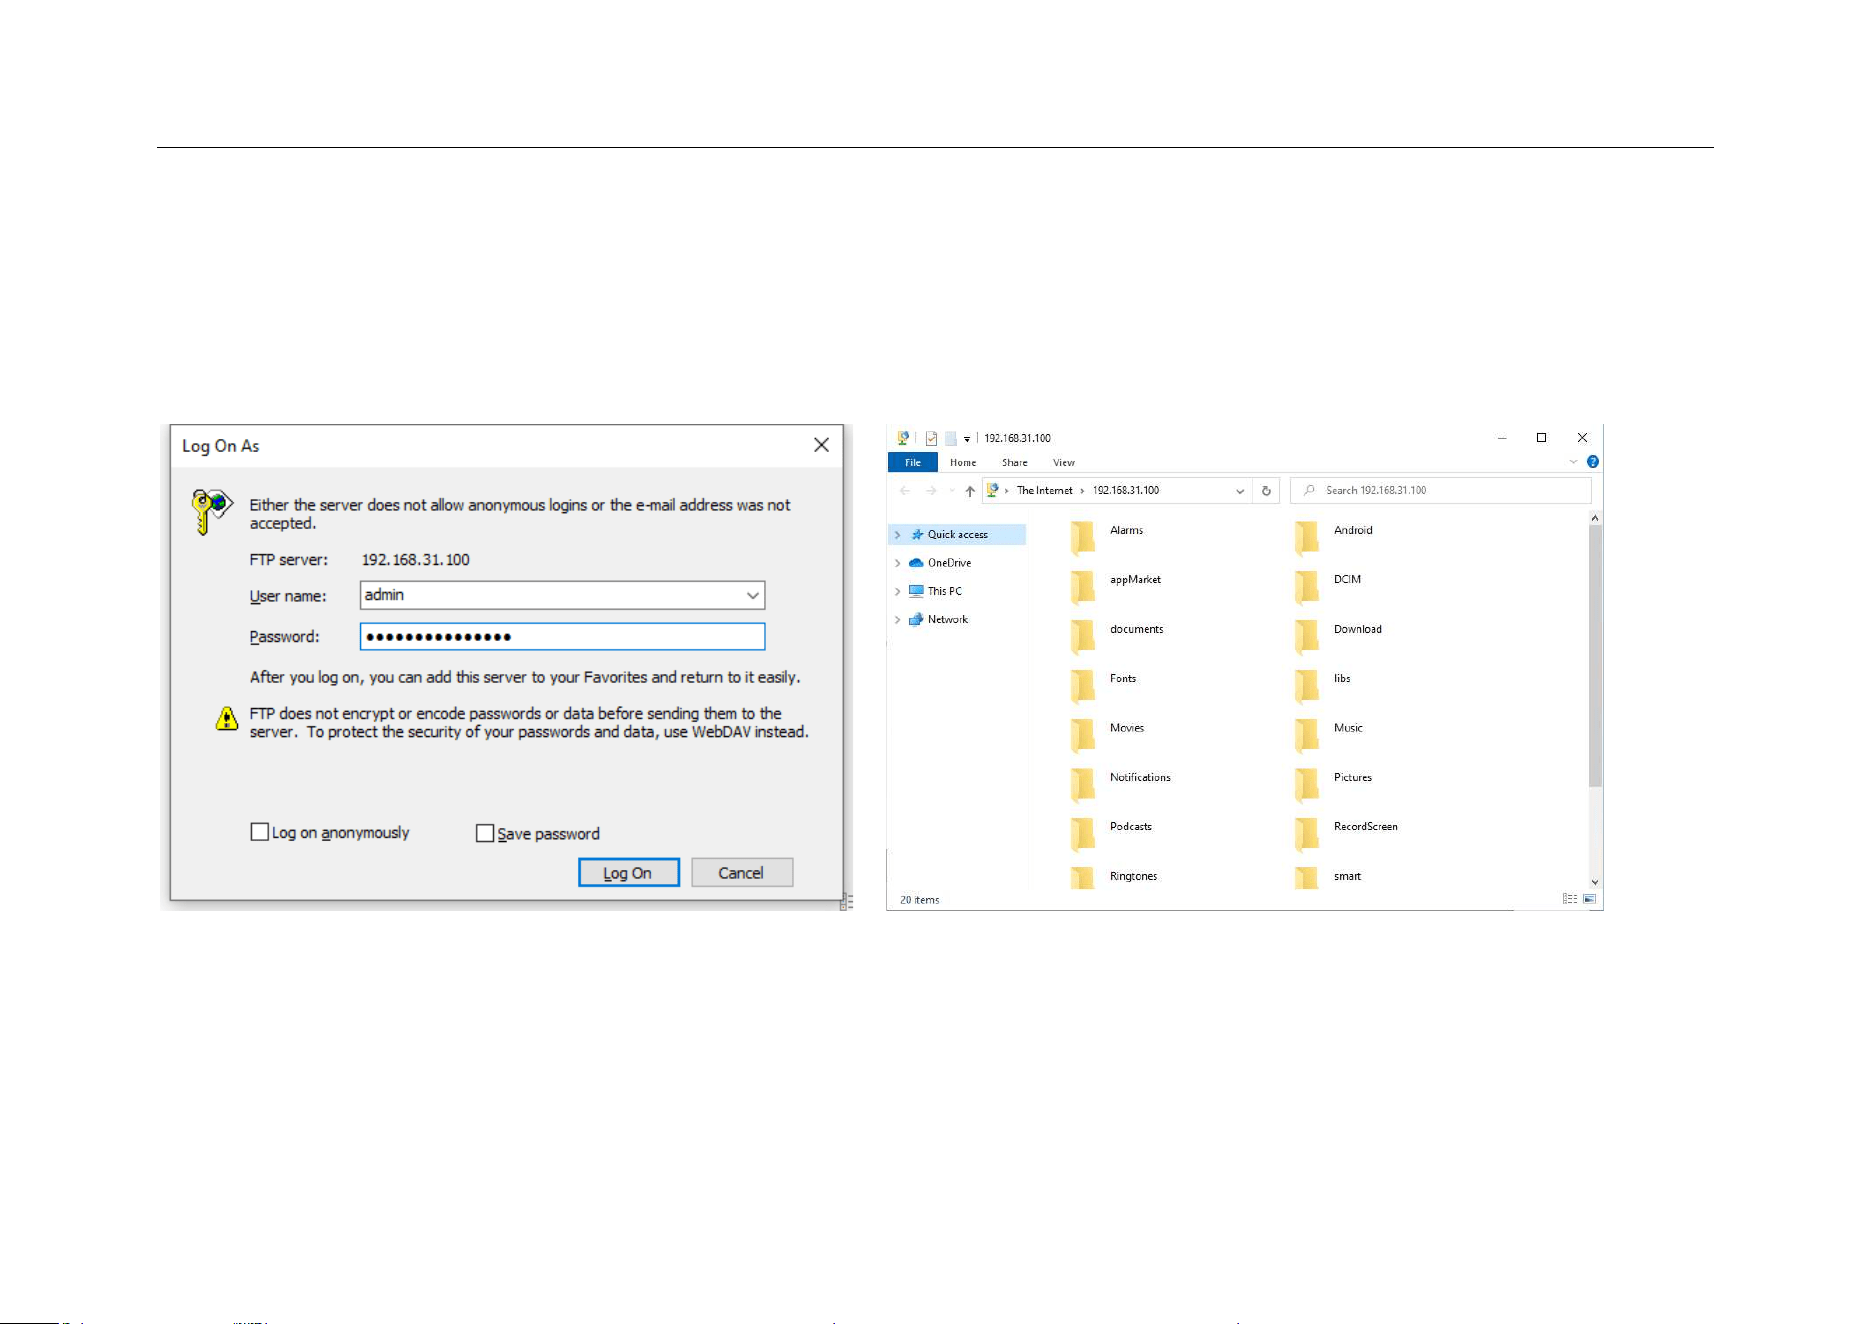Click the vertical scrollbar thumb in Explorer
The width and height of the screenshot is (1872, 1324).
[x=1595, y=655]
